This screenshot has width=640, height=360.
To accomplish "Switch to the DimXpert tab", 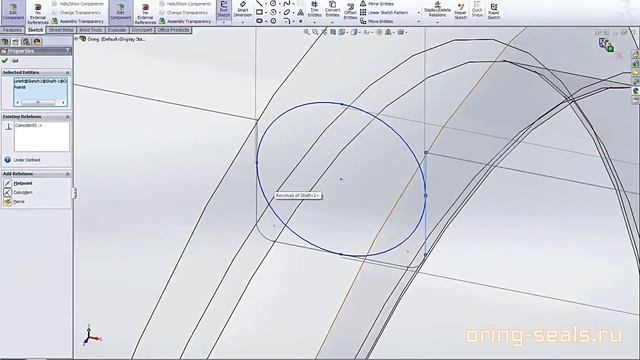I will click(142, 30).
